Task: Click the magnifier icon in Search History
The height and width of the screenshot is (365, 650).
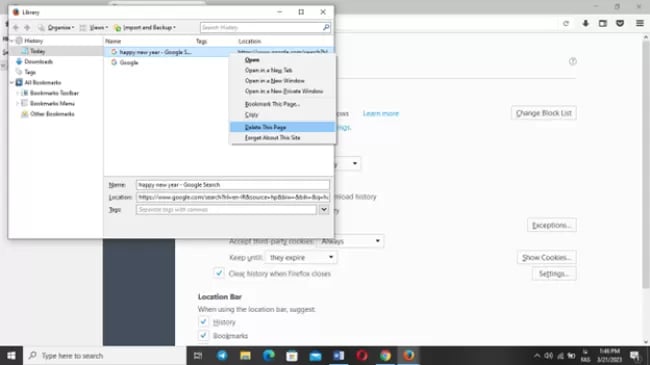Action: (326, 27)
